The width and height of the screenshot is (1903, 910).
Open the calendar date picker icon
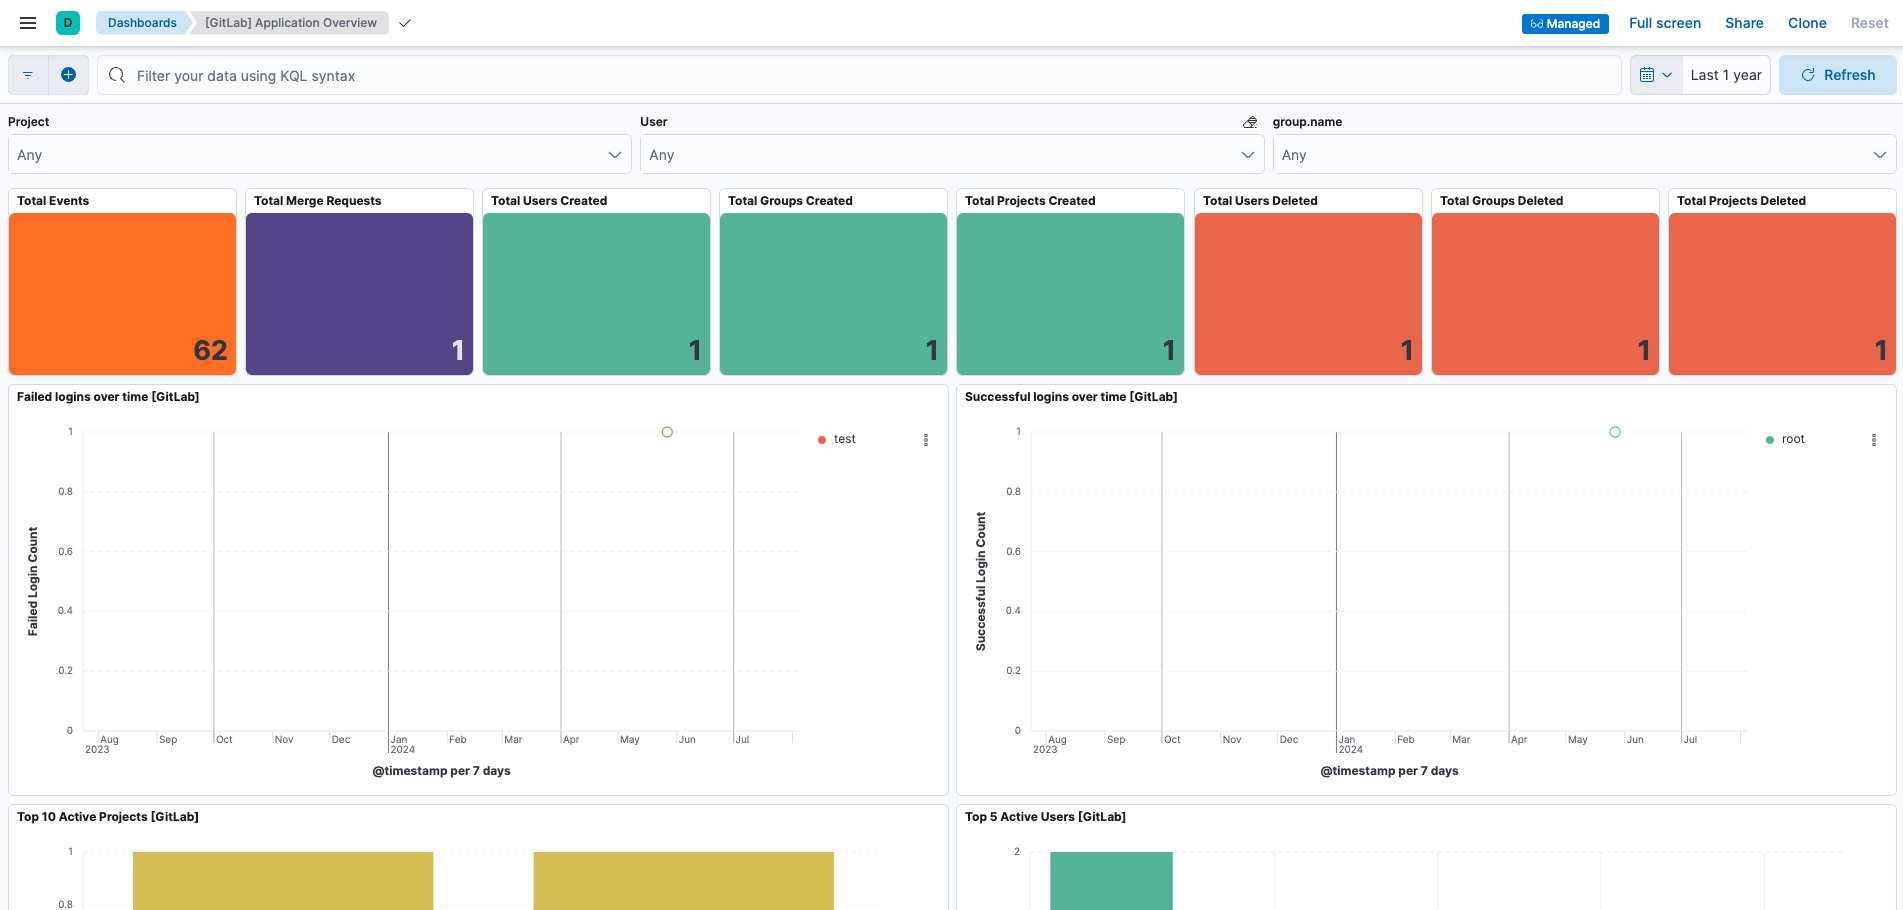(x=1648, y=74)
